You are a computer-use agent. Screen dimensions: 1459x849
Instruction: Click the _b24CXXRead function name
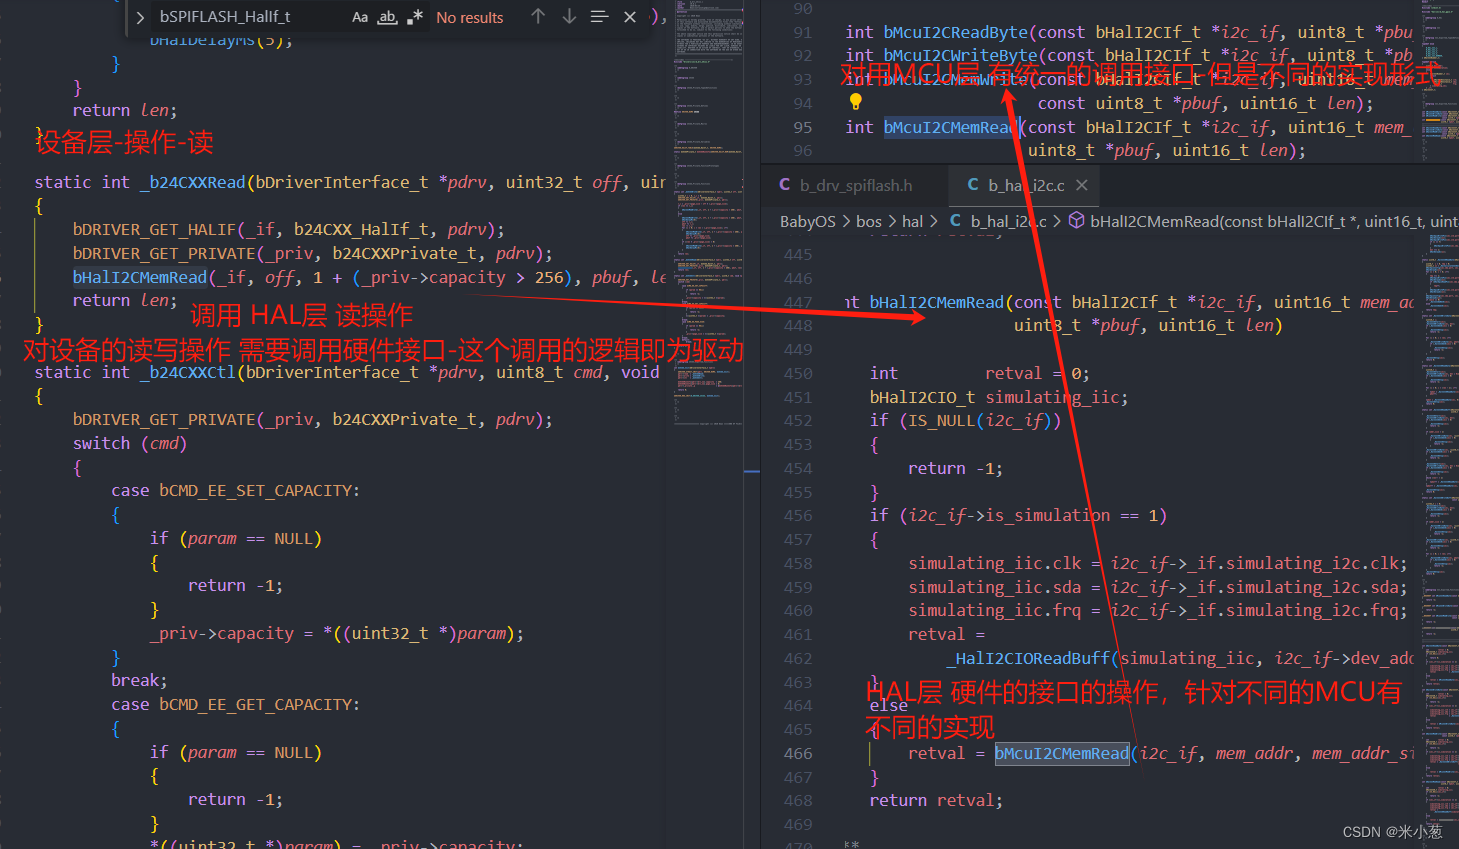click(x=193, y=182)
